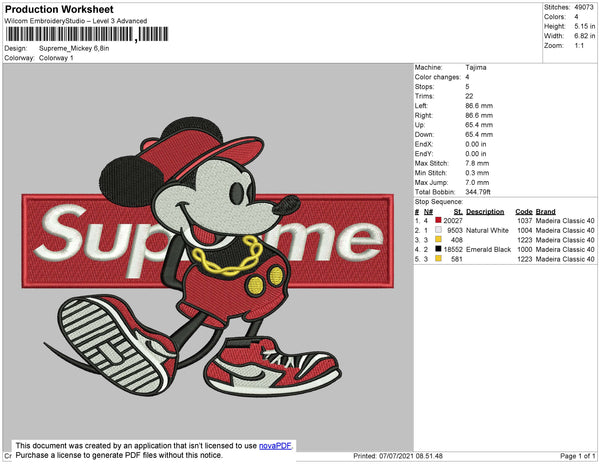Click the Trims value 22

(469, 96)
